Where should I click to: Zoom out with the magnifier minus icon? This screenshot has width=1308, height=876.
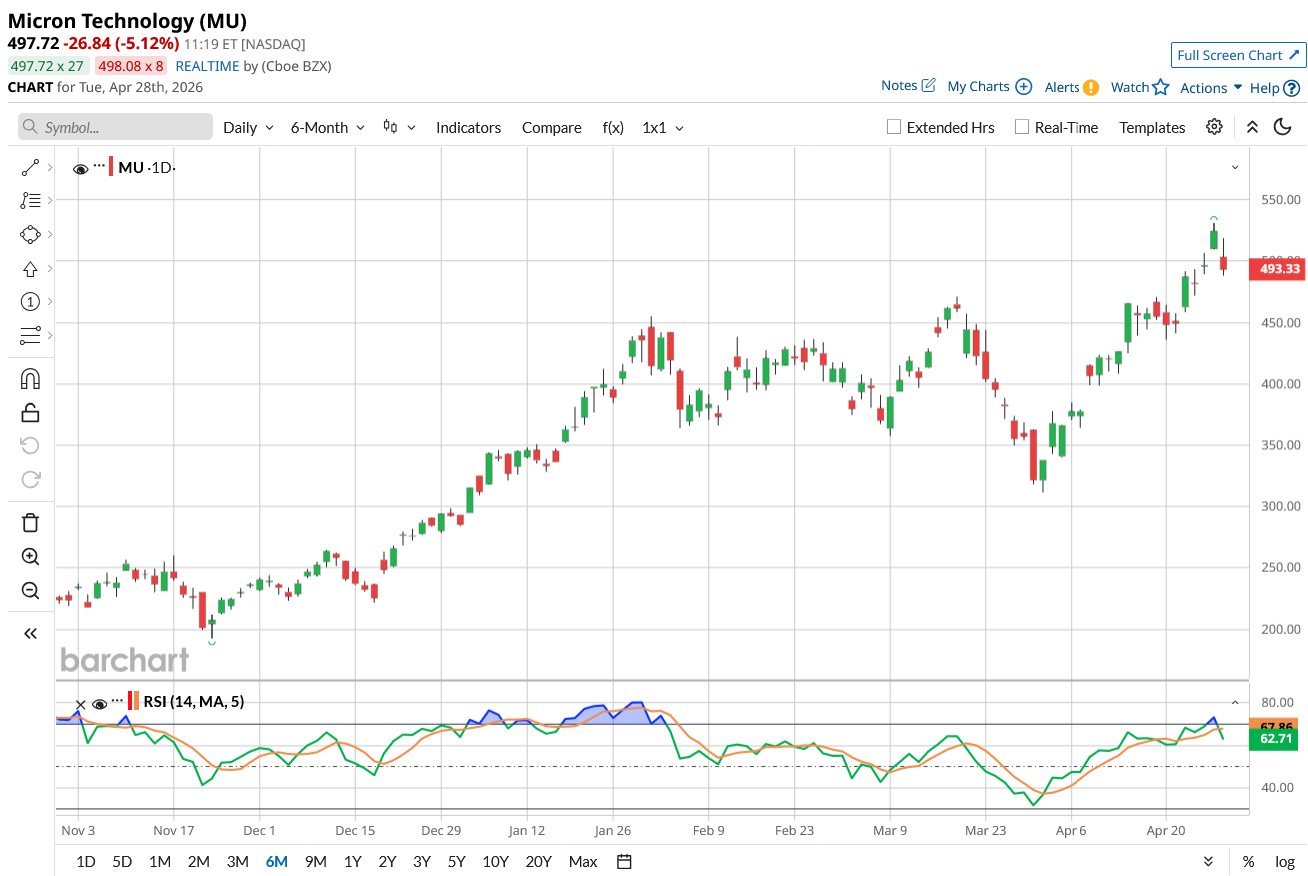30,590
